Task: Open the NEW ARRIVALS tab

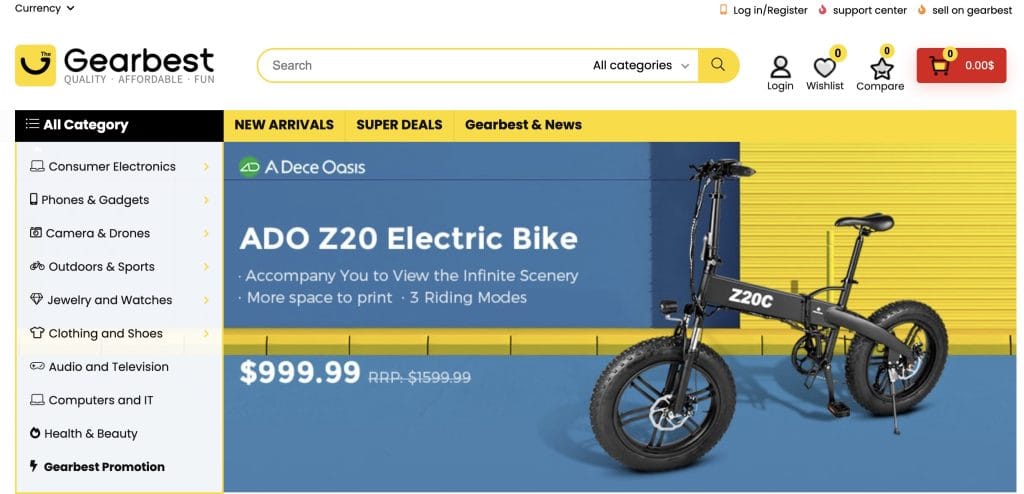Action: 284,125
